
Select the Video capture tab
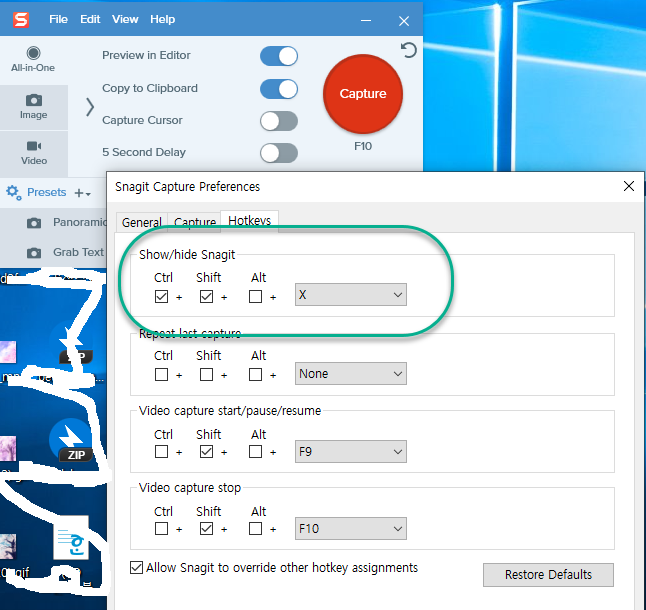click(x=34, y=153)
